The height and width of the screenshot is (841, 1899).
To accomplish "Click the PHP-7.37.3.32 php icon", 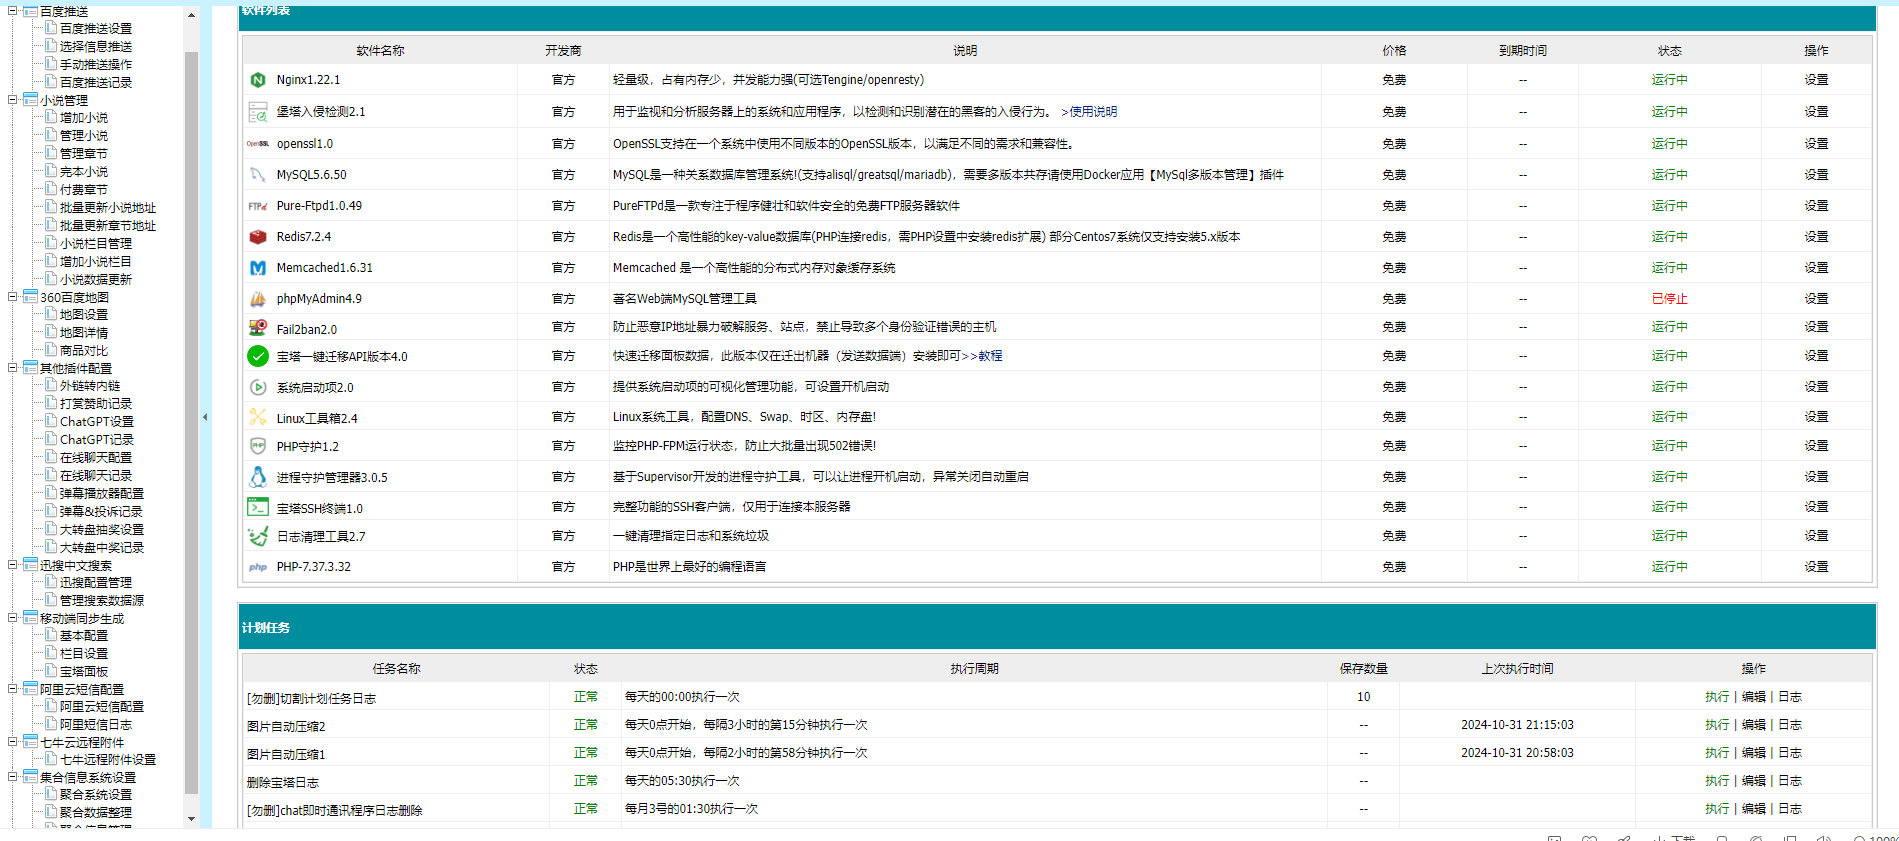I will (258, 567).
